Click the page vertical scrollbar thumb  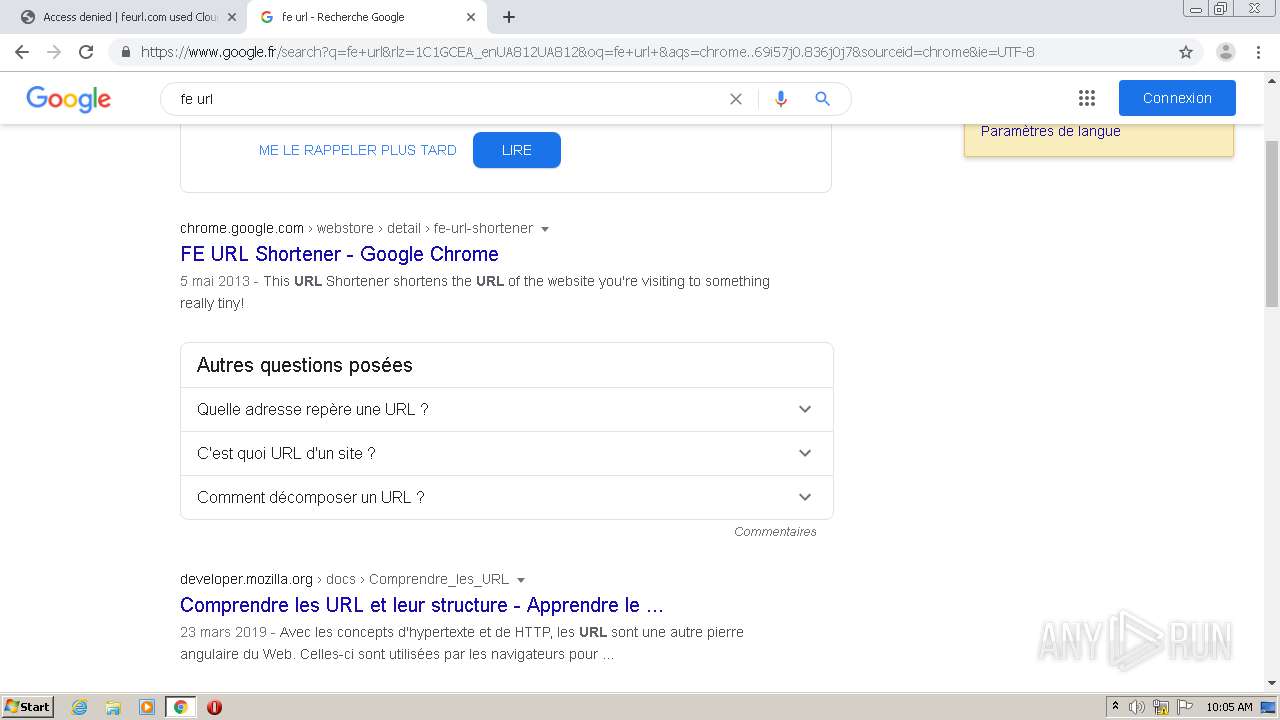click(1272, 224)
